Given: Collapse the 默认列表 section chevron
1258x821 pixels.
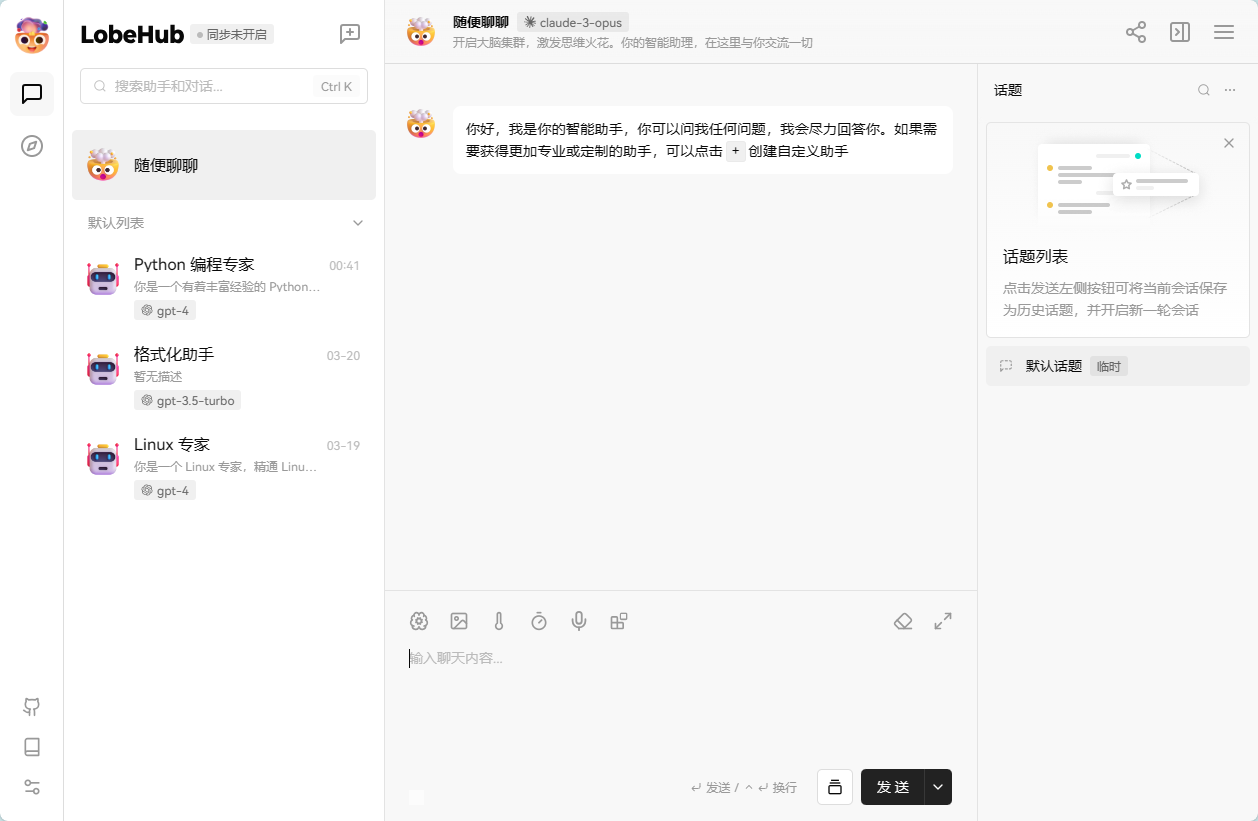Looking at the screenshot, I should pyautogui.click(x=357, y=223).
